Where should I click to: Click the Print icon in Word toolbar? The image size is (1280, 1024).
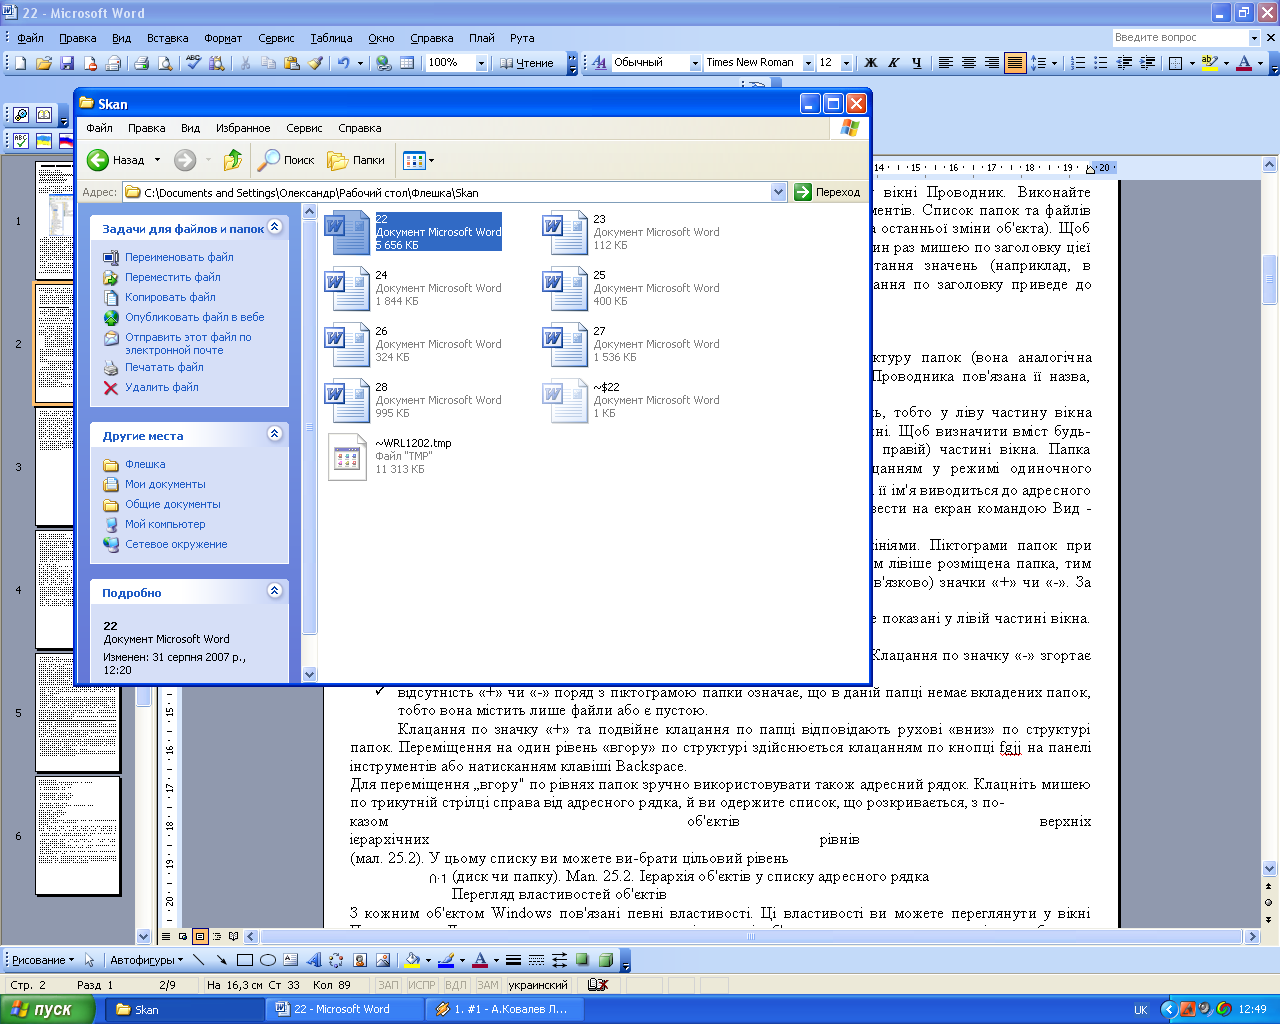(x=141, y=63)
